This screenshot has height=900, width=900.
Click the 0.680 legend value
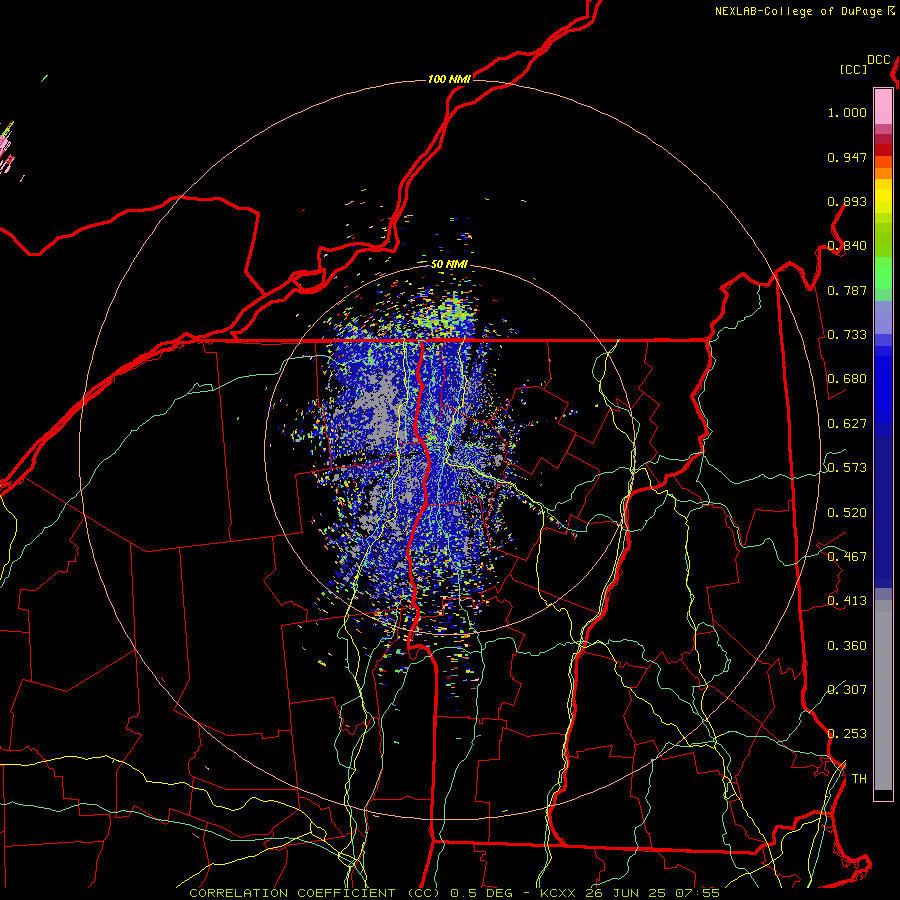tap(847, 379)
